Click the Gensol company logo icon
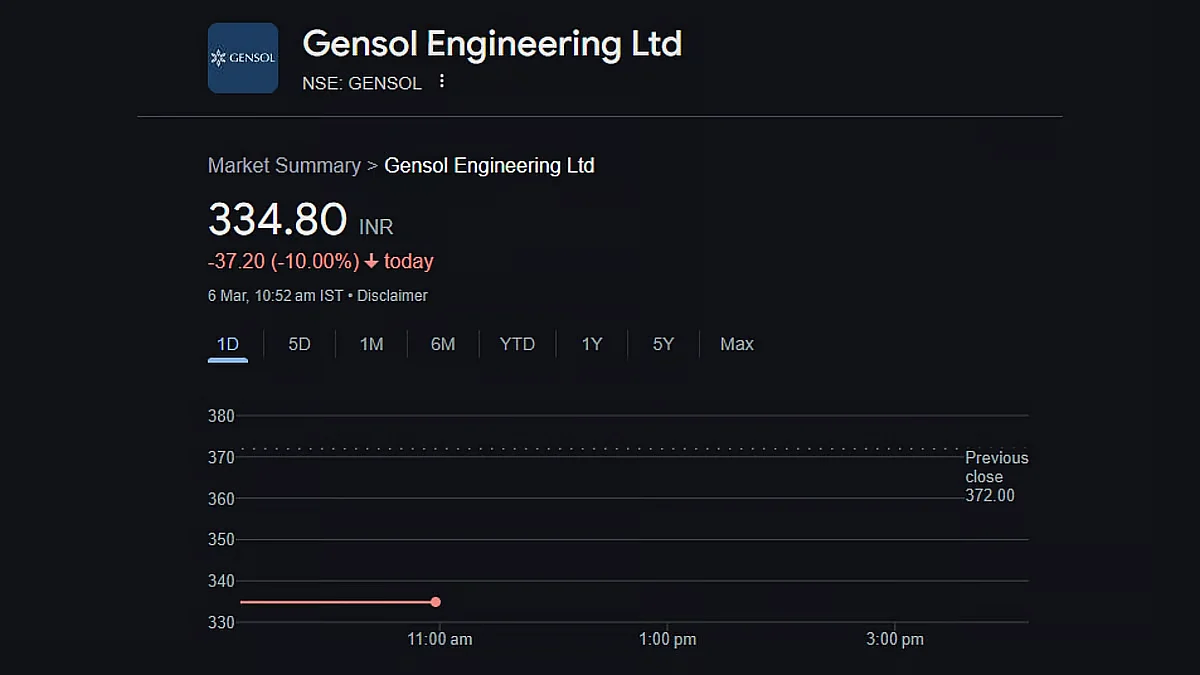 click(x=243, y=58)
